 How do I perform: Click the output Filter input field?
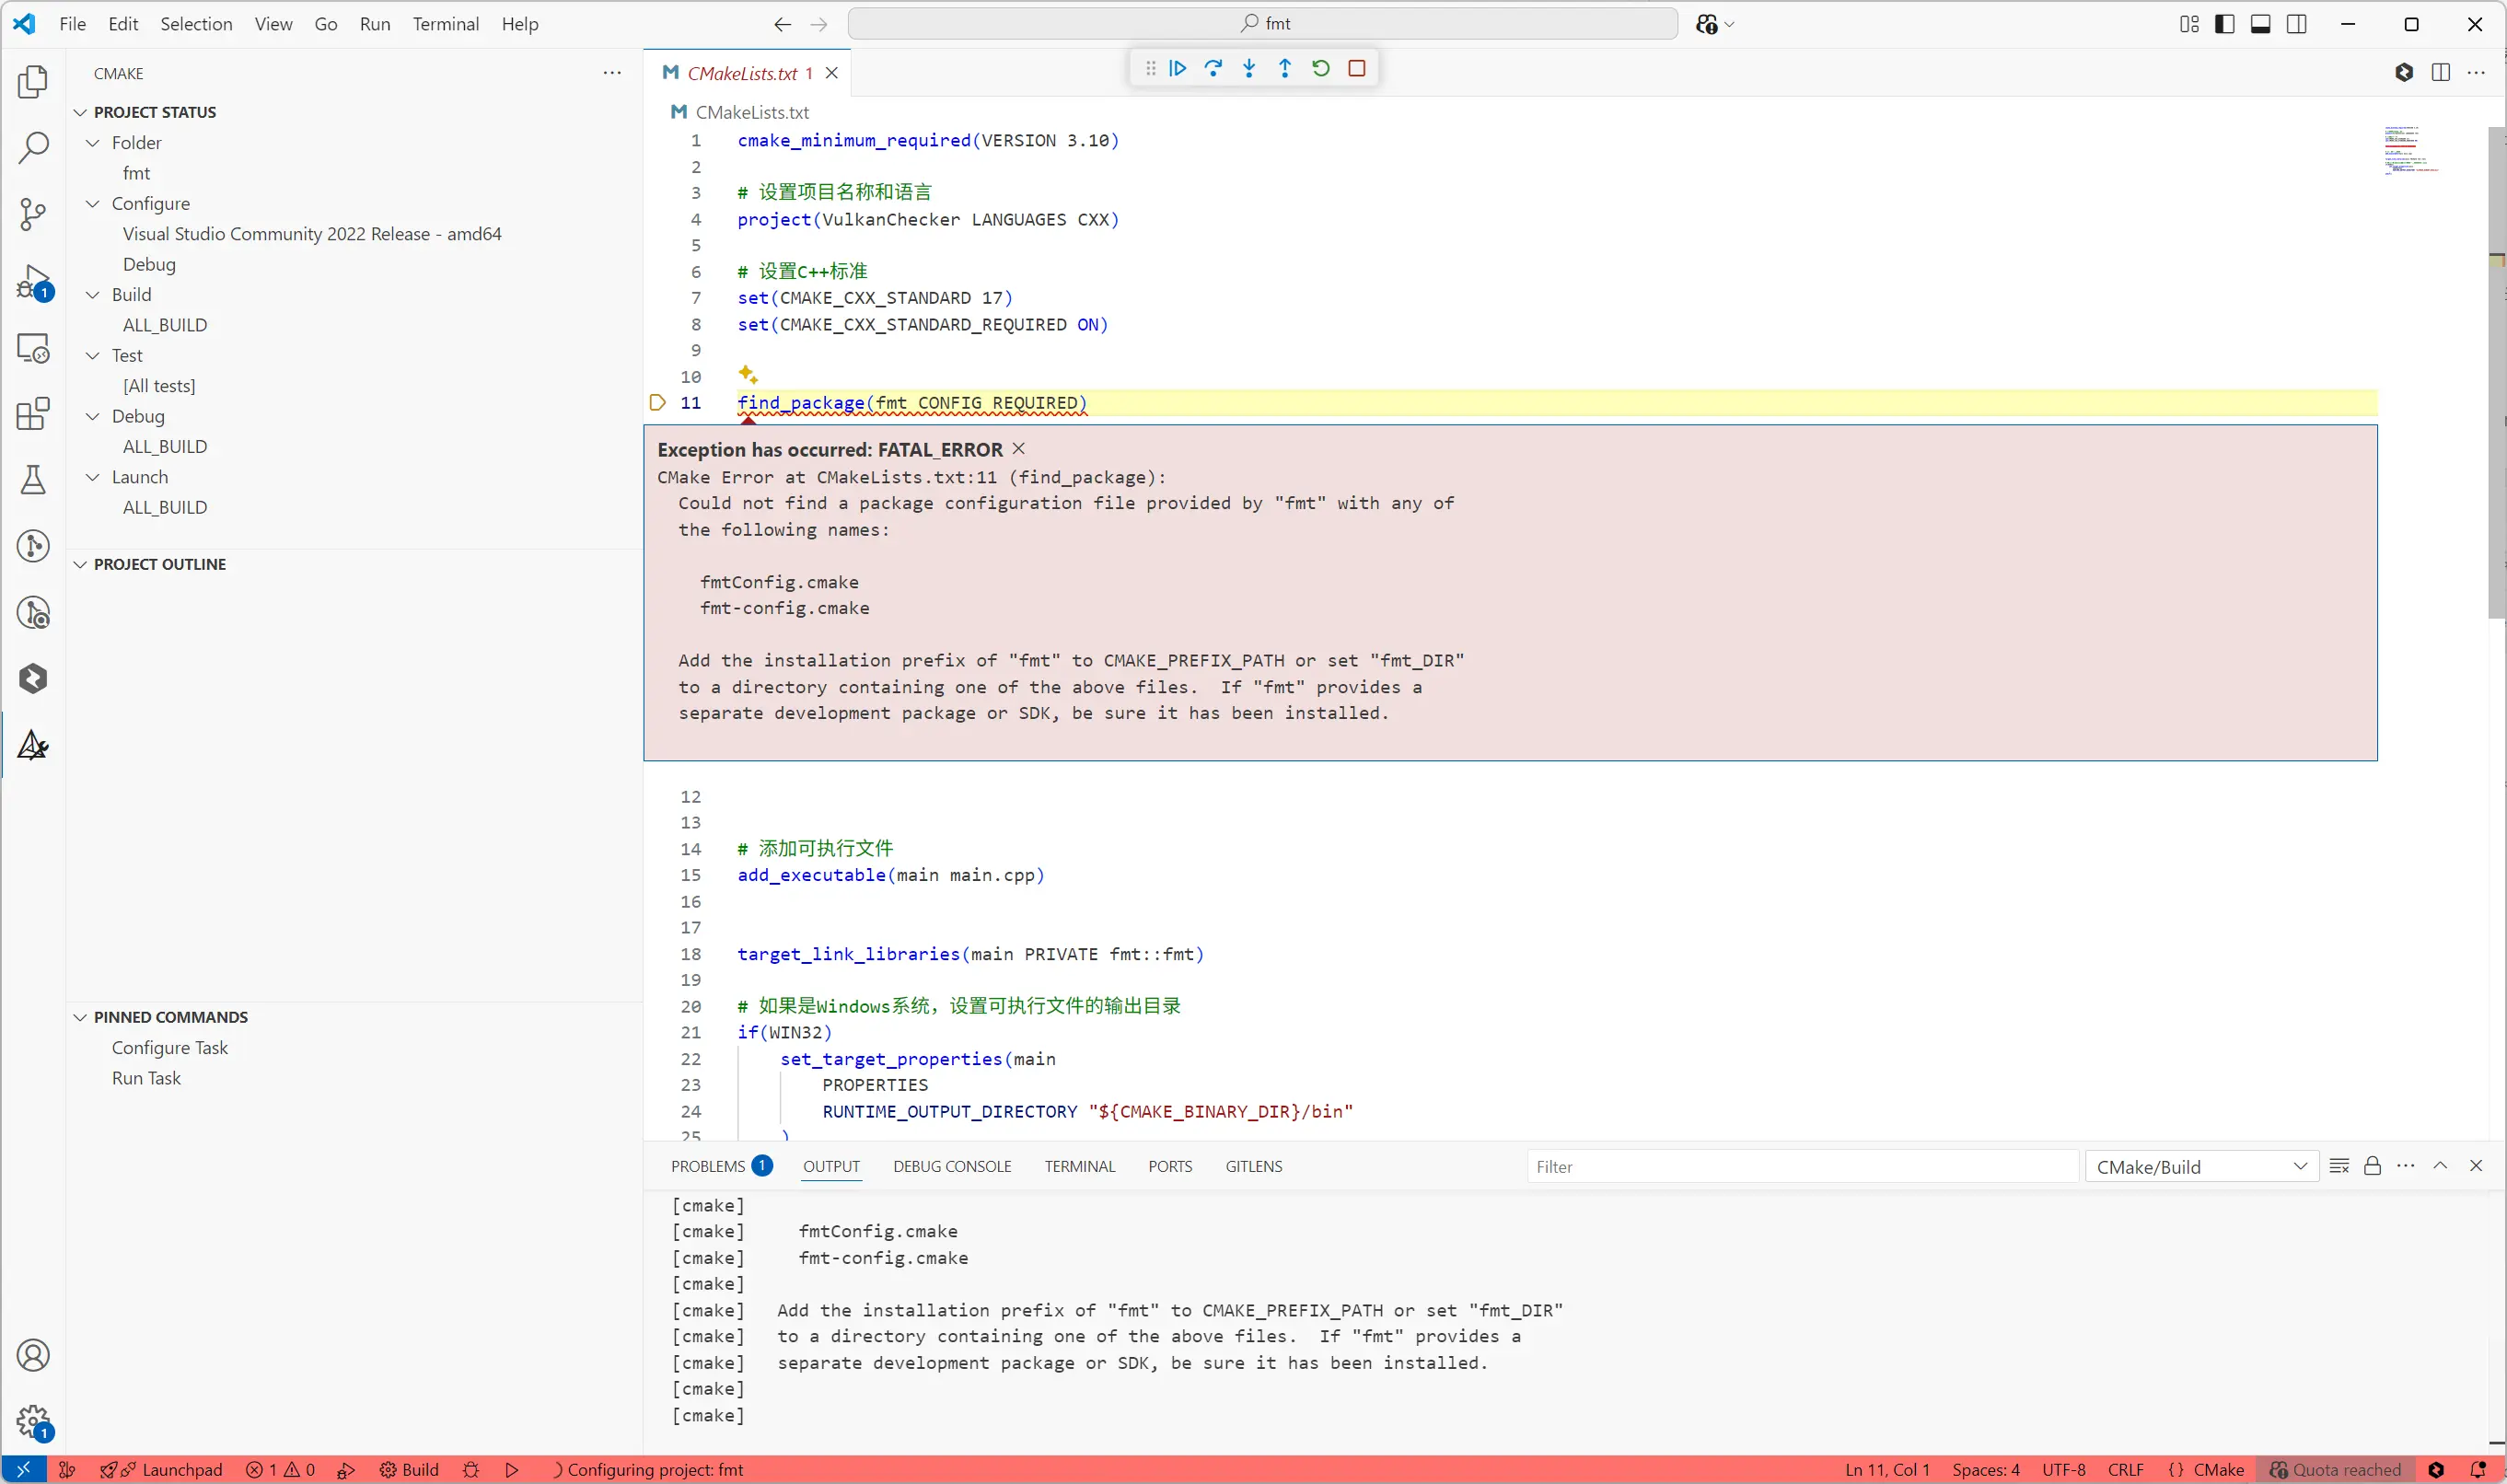click(1800, 1166)
